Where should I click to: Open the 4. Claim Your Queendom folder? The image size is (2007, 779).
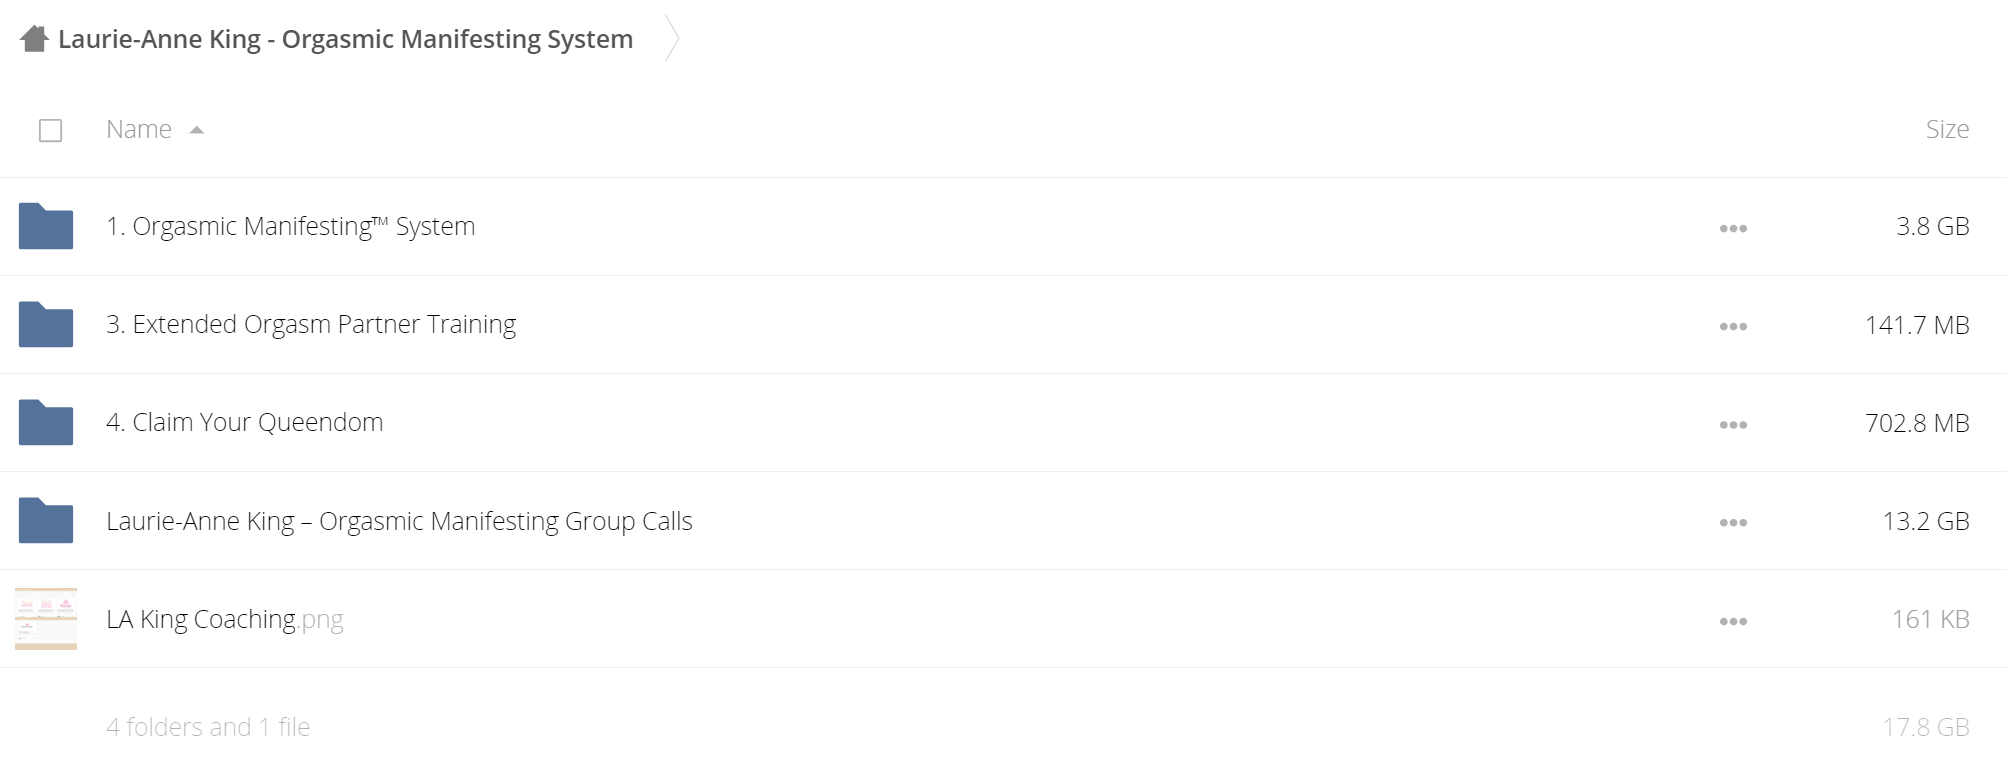(245, 422)
